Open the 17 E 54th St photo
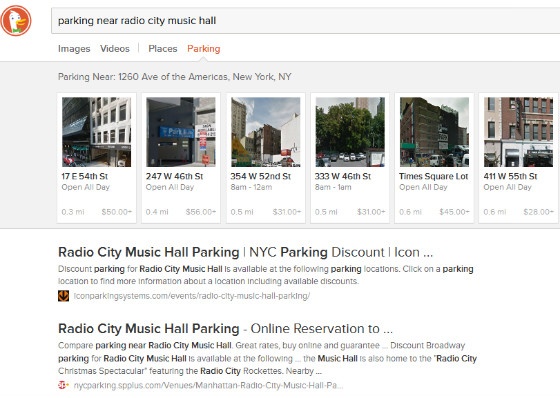Screen dimensions: 560x398 tap(96, 132)
